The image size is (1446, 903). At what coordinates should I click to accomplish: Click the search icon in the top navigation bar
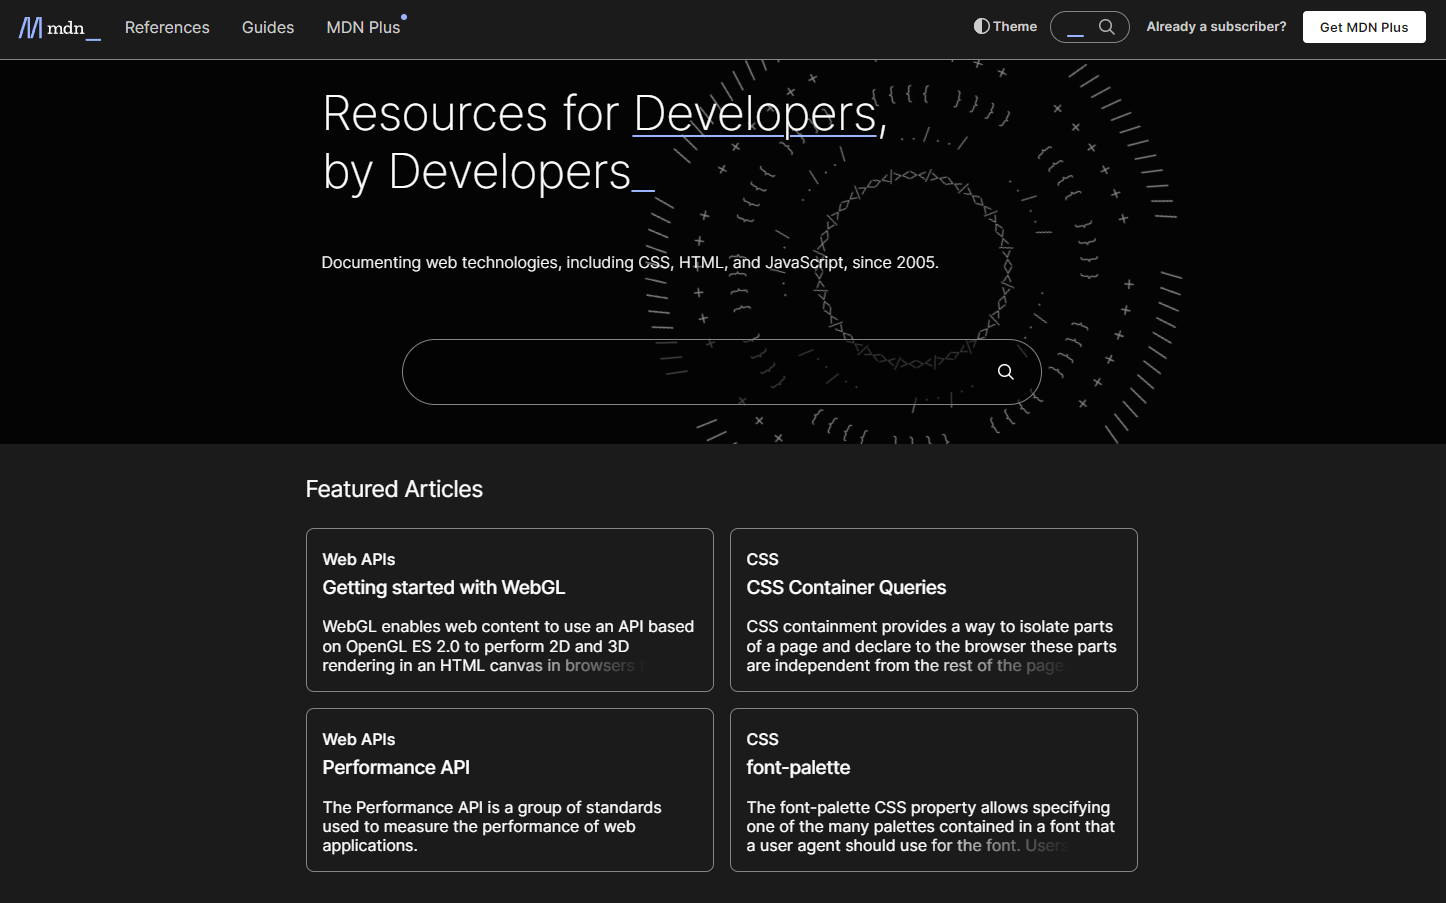[1105, 26]
